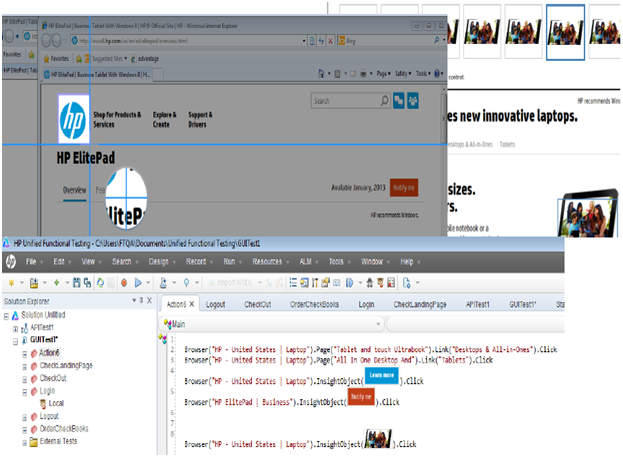Open the File menu in UFT
This screenshot has width=623, height=462.
(31, 261)
